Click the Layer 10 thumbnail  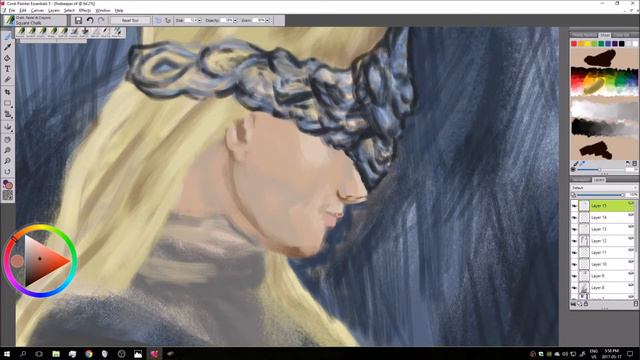point(584,264)
